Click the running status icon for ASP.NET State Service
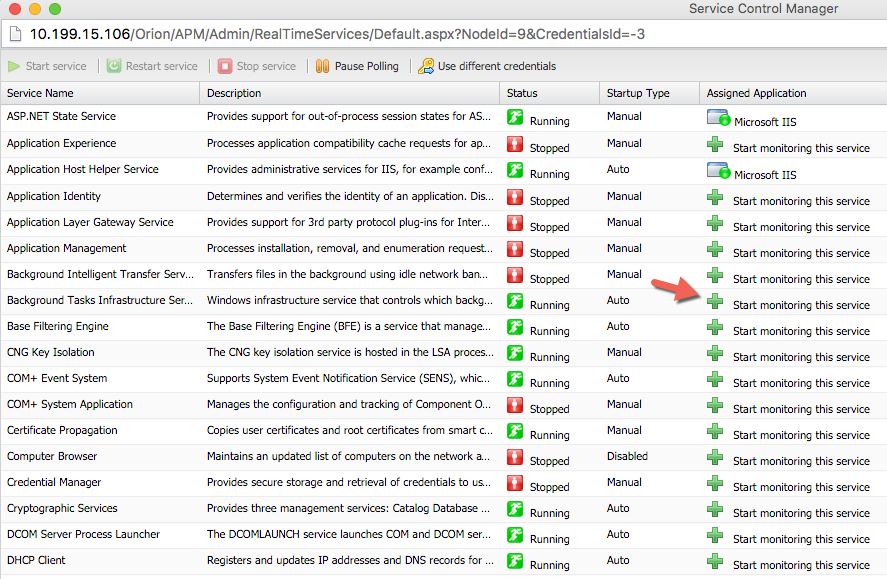This screenshot has width=887, height=579. click(x=515, y=117)
